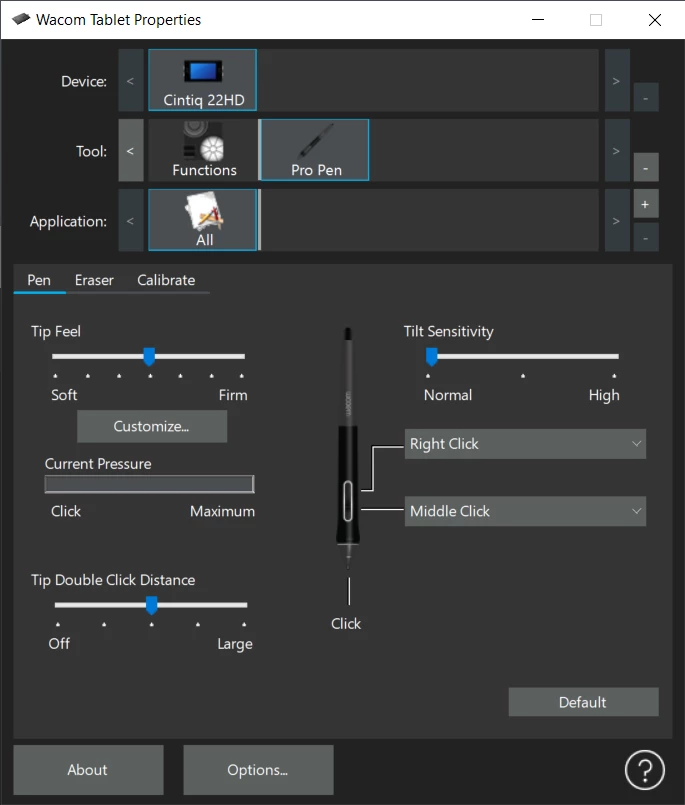Click the 'Firm' label under Tip Feel
685x805 pixels.
233,395
